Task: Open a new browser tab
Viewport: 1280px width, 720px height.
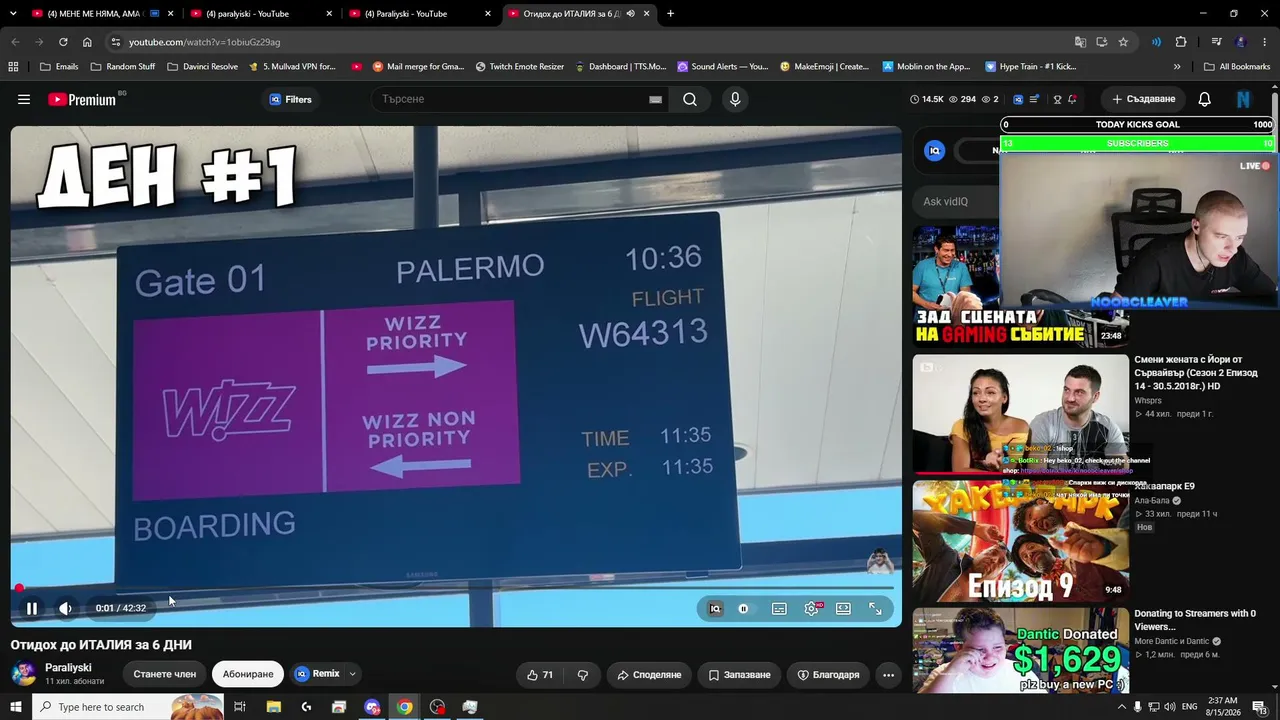Action: (670, 14)
